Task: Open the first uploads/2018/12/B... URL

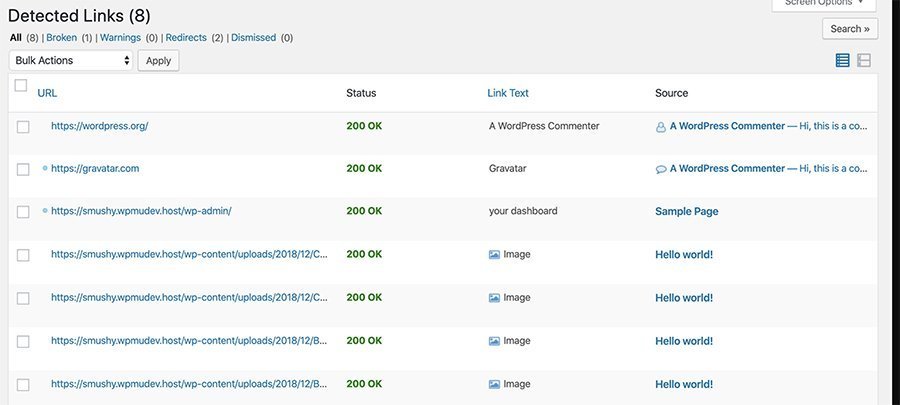Action: point(189,340)
